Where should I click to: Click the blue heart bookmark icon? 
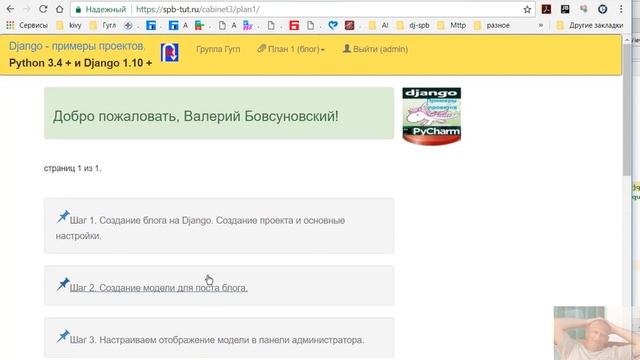point(333,25)
